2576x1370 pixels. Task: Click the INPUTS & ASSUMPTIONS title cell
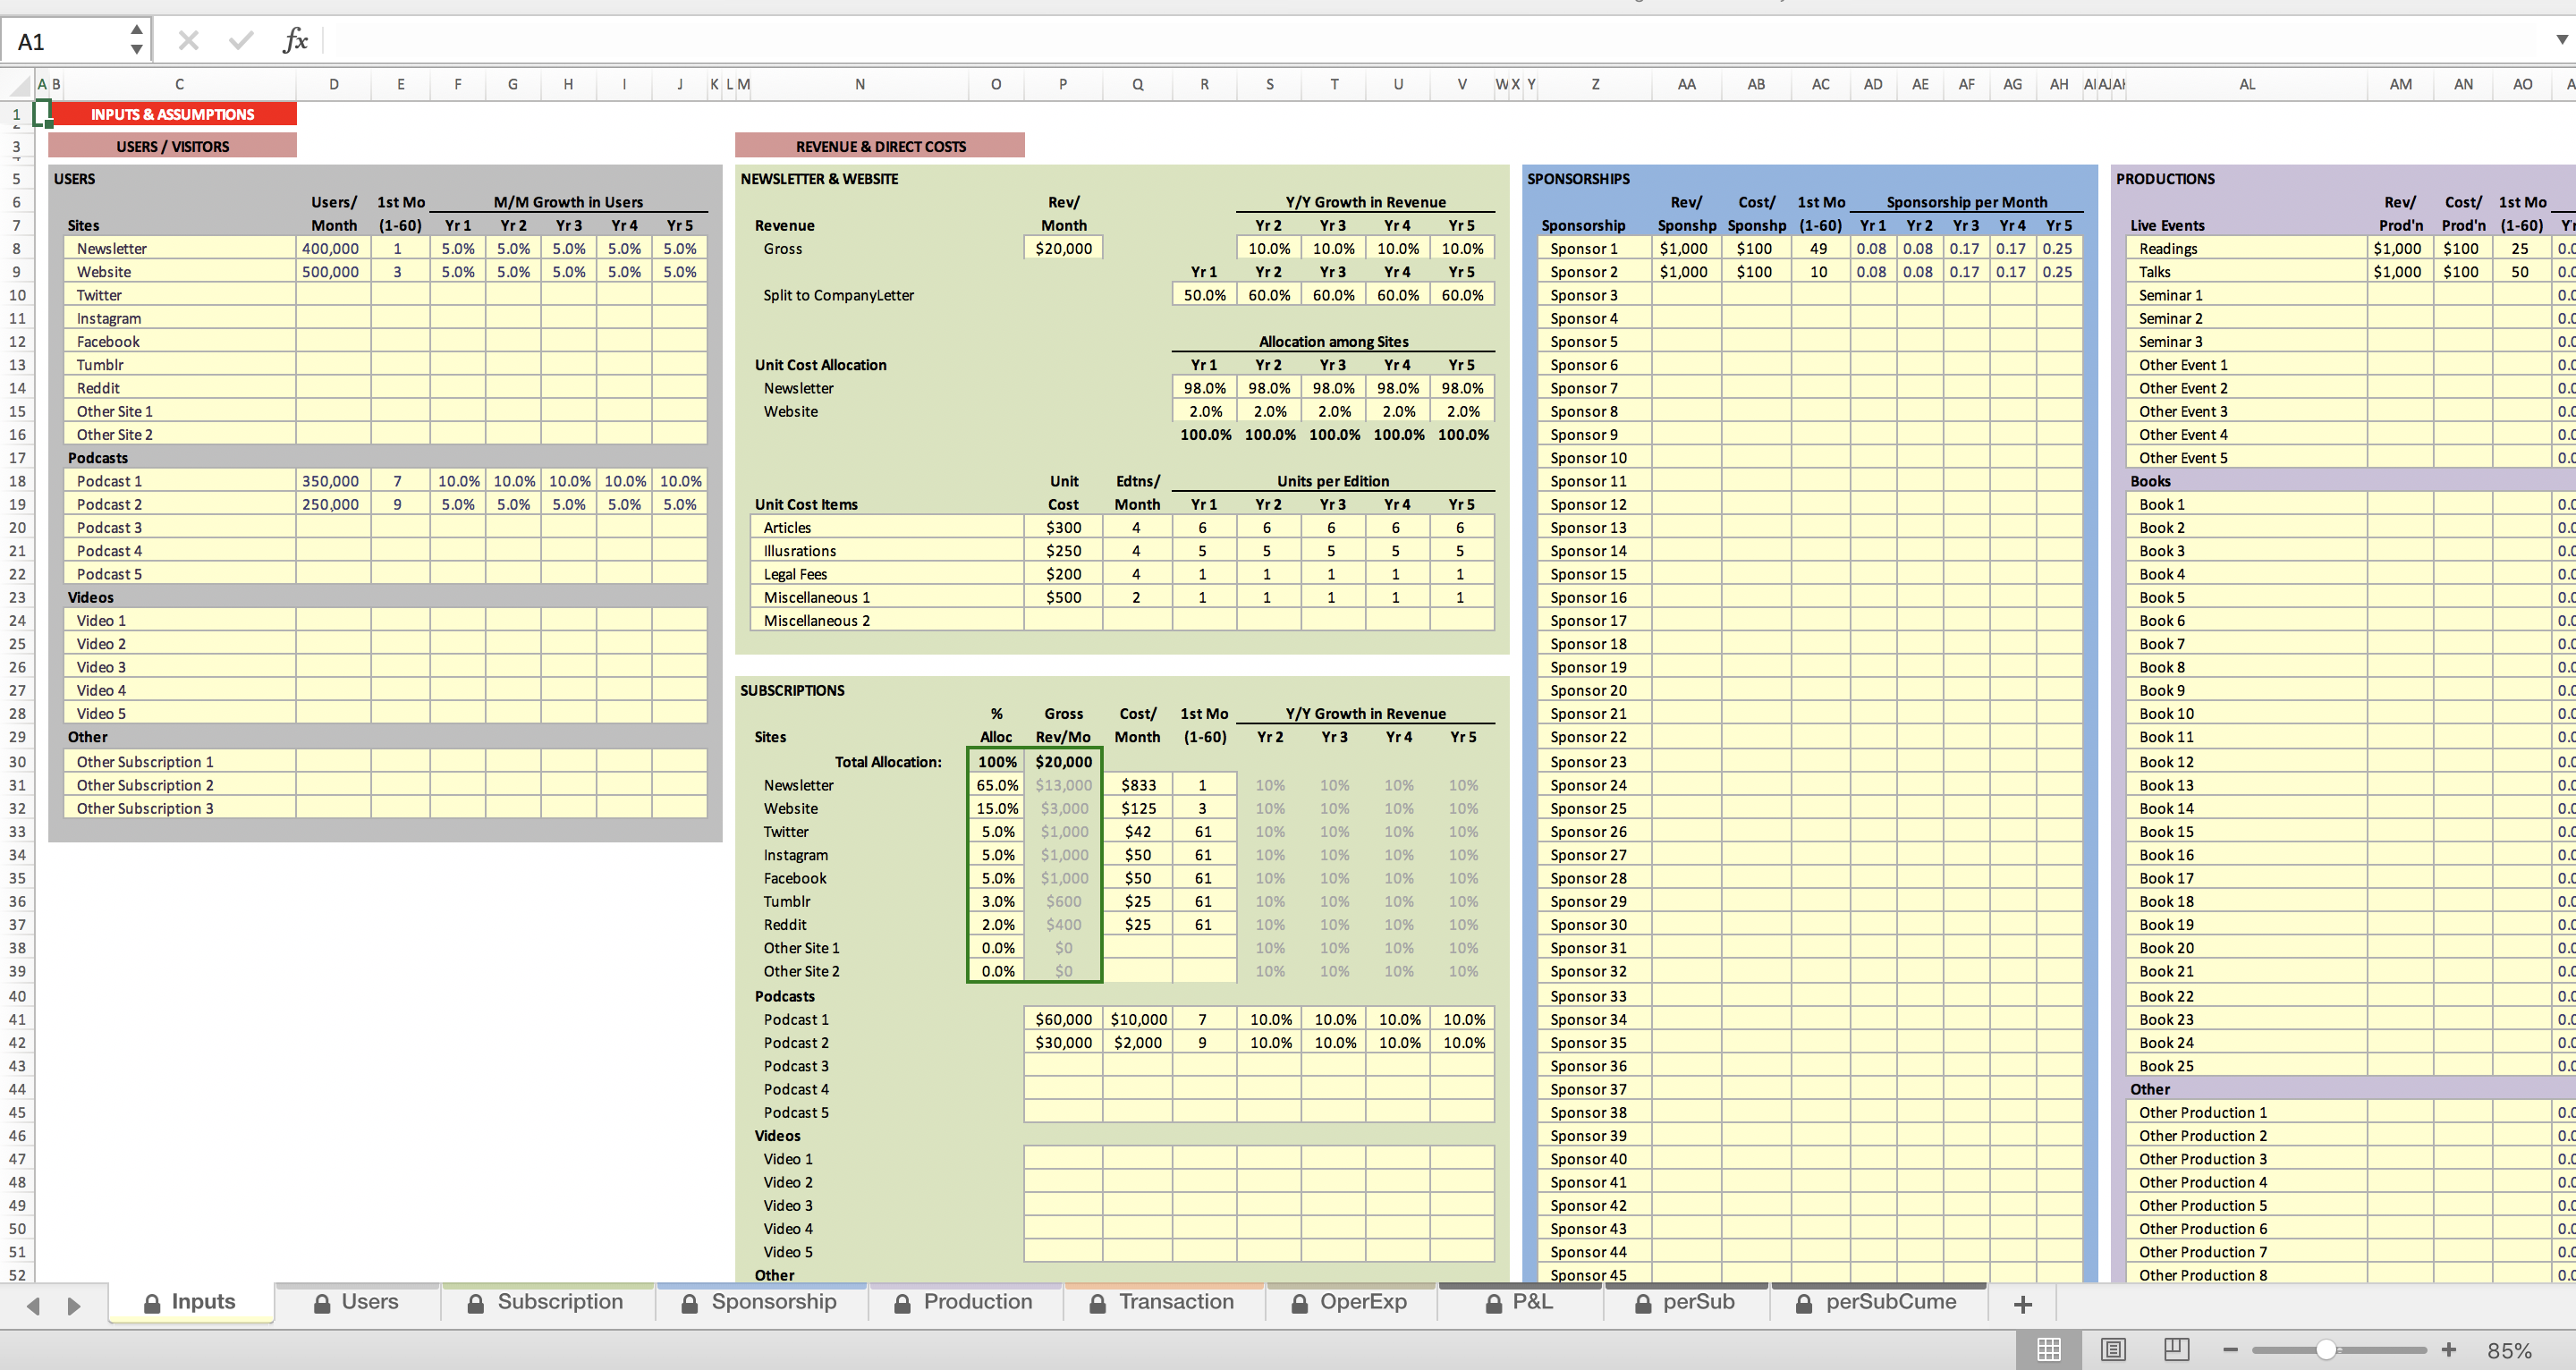[173, 114]
